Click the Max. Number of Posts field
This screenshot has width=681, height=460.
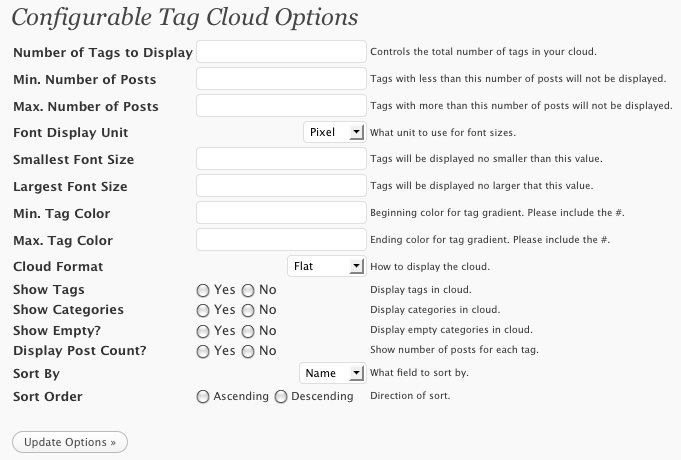coord(281,105)
